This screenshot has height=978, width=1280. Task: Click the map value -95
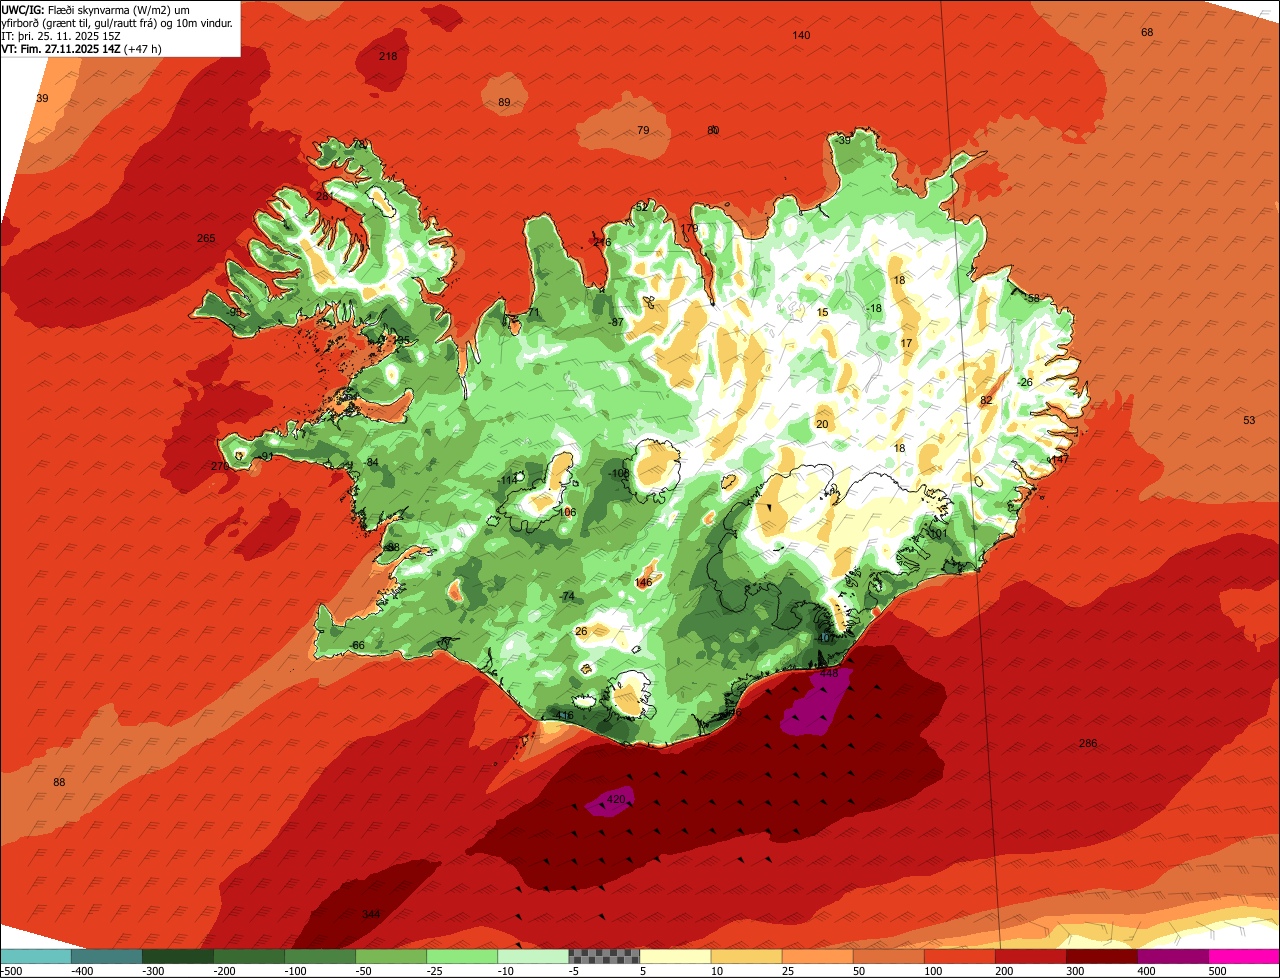(x=235, y=312)
